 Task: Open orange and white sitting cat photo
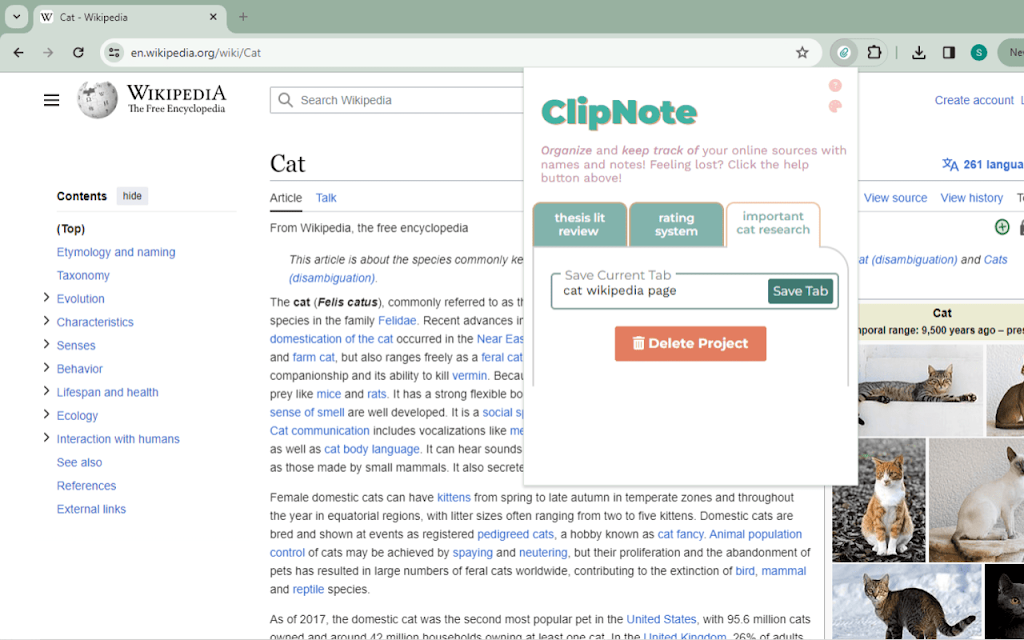tap(878, 500)
